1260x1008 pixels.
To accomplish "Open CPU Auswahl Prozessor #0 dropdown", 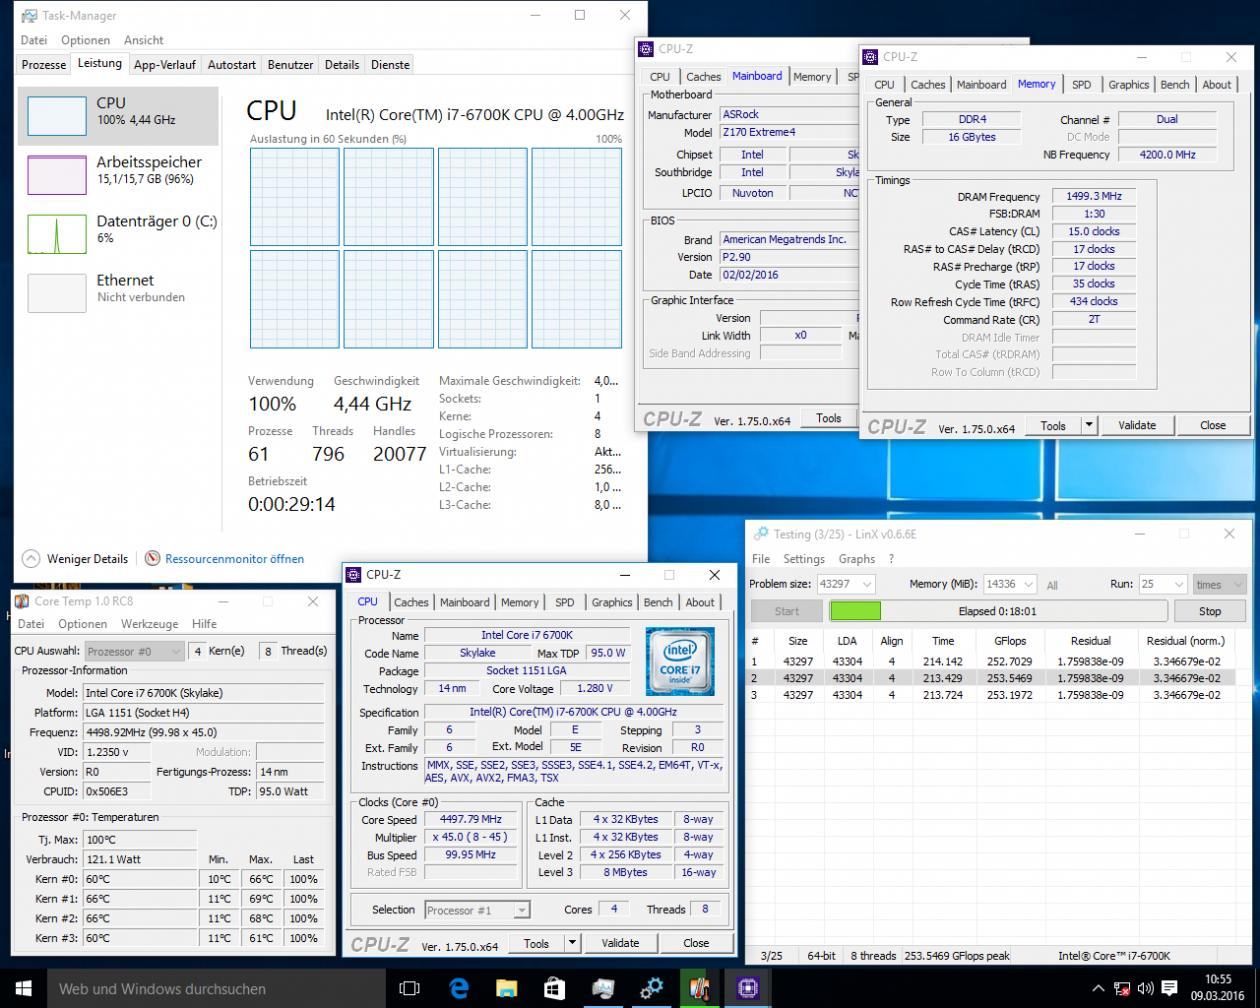I will (x=134, y=651).
